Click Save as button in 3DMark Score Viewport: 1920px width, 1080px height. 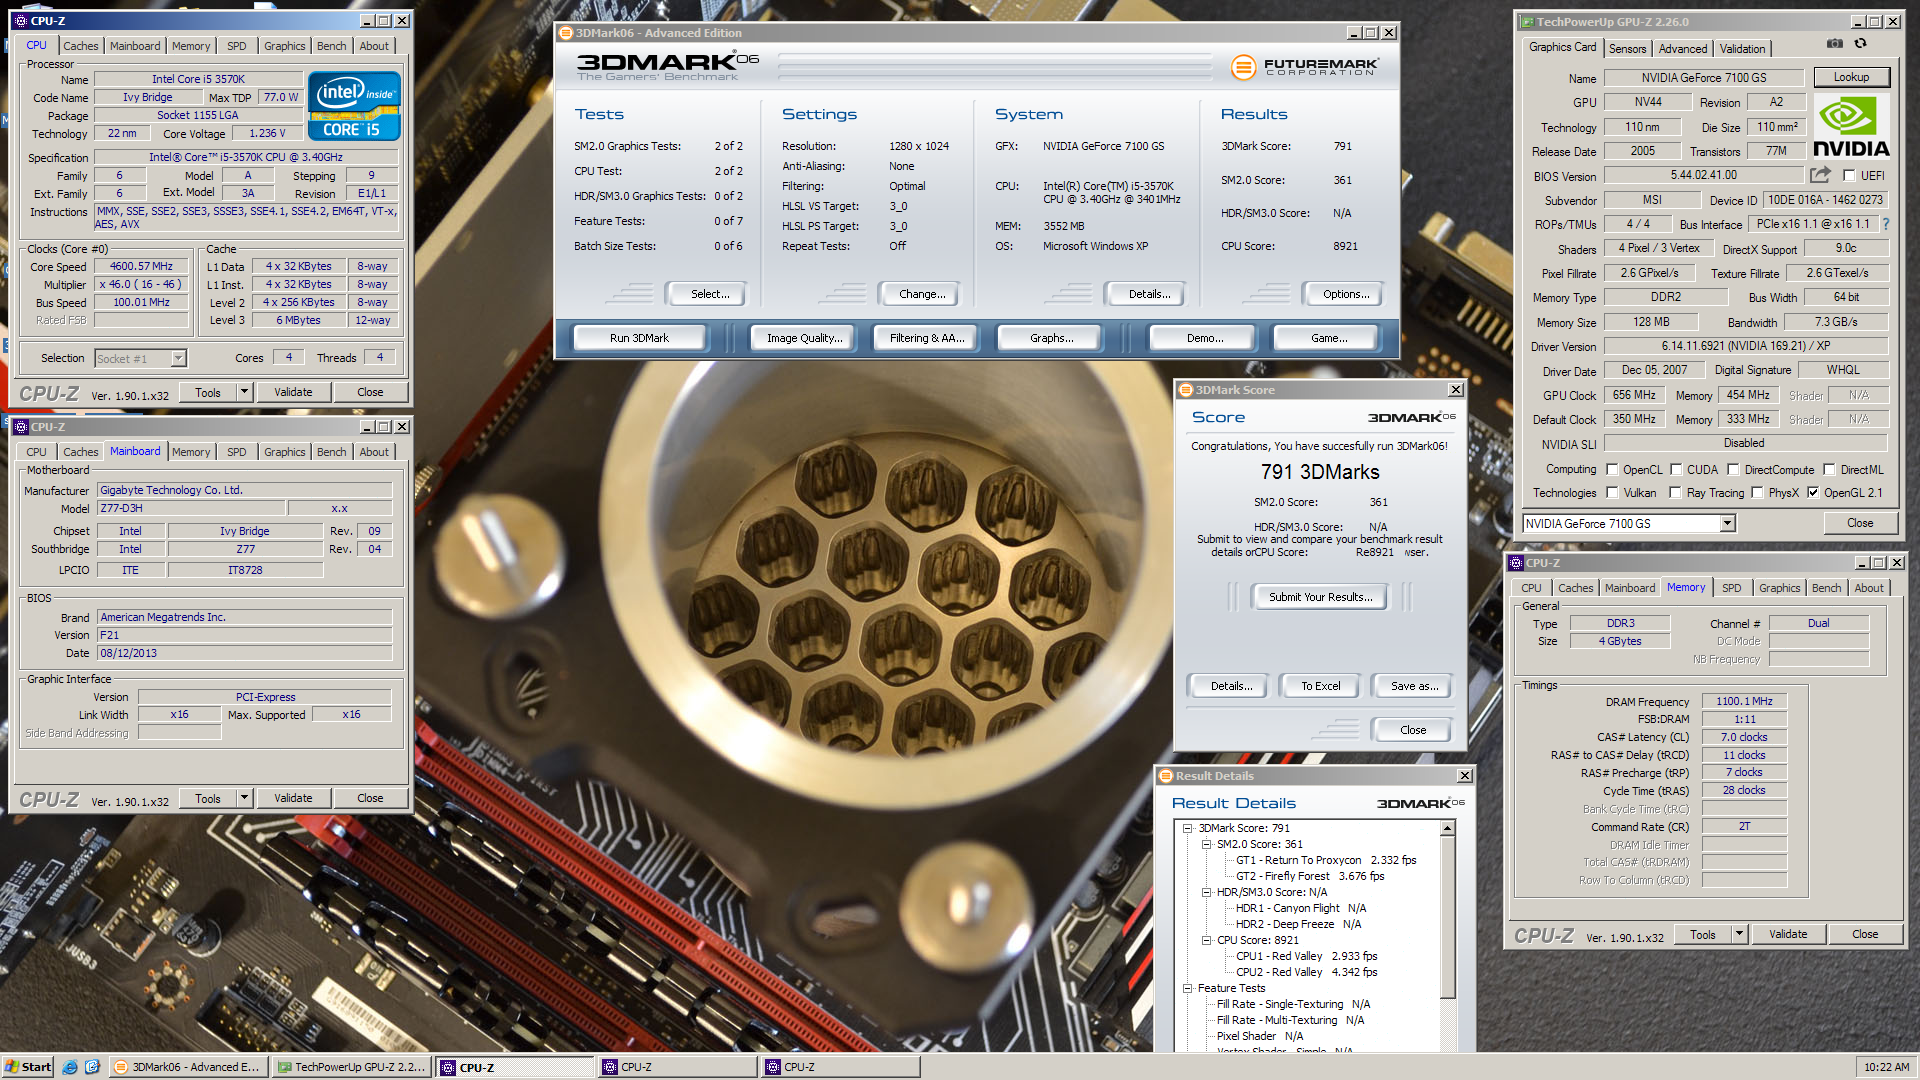[1414, 686]
